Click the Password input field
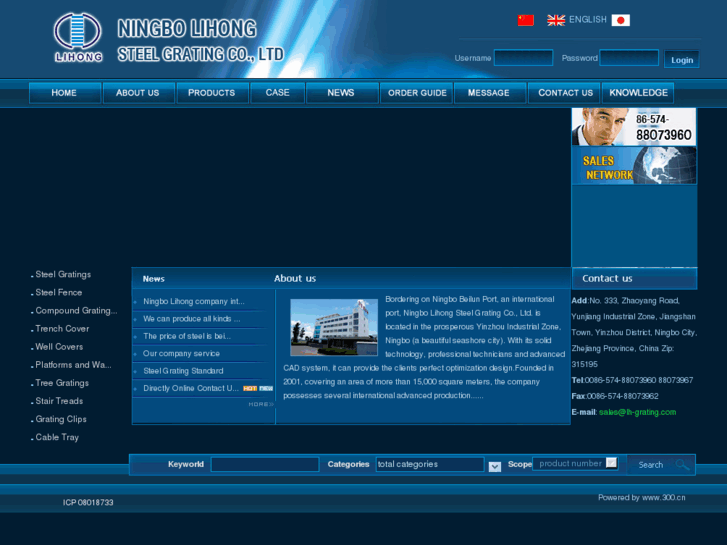Screen dimensions: 727x545 [x=629, y=58]
